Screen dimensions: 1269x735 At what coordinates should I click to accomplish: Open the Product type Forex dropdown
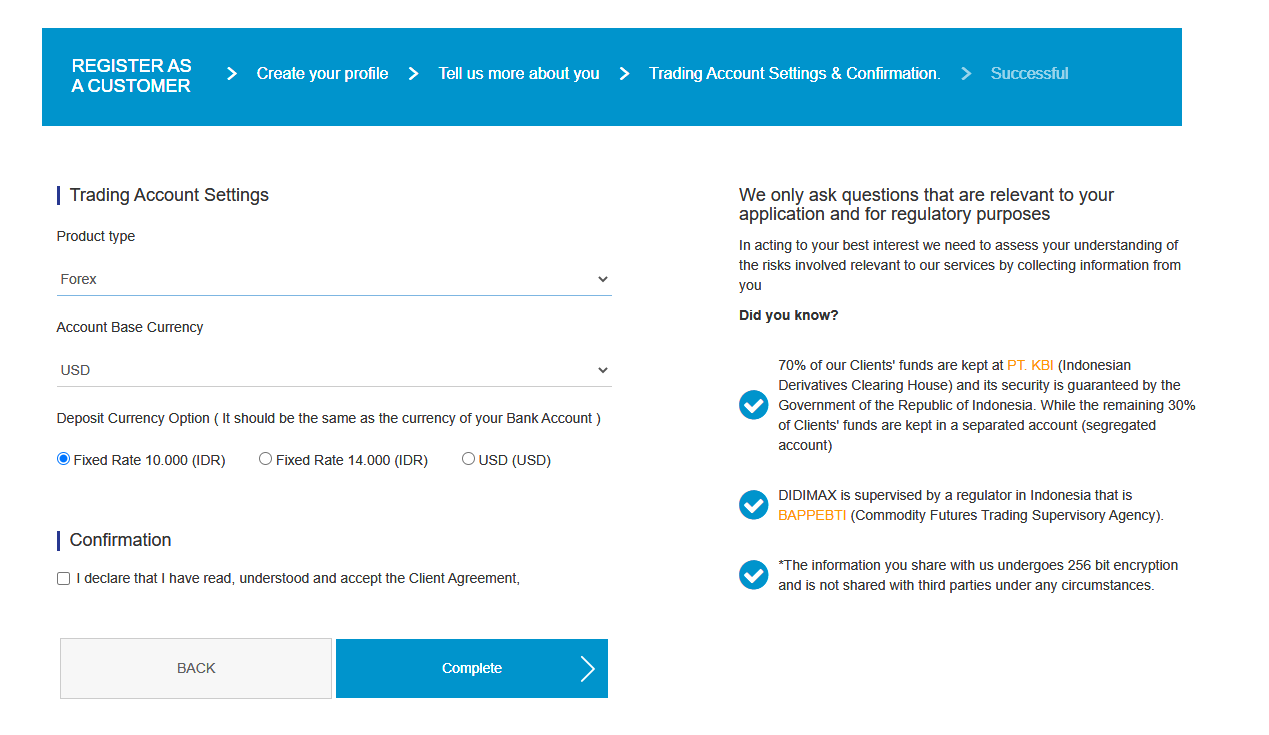334,279
